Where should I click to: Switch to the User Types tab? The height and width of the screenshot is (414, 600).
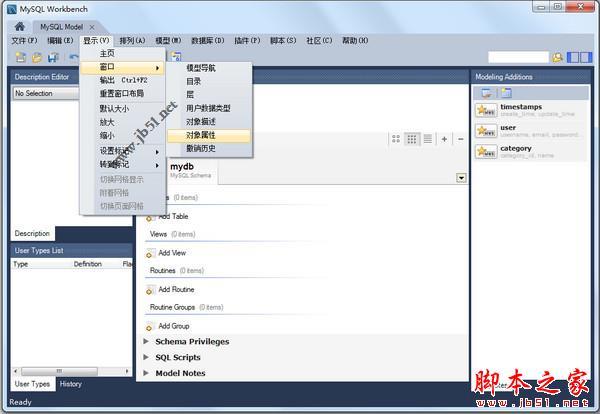click(33, 384)
